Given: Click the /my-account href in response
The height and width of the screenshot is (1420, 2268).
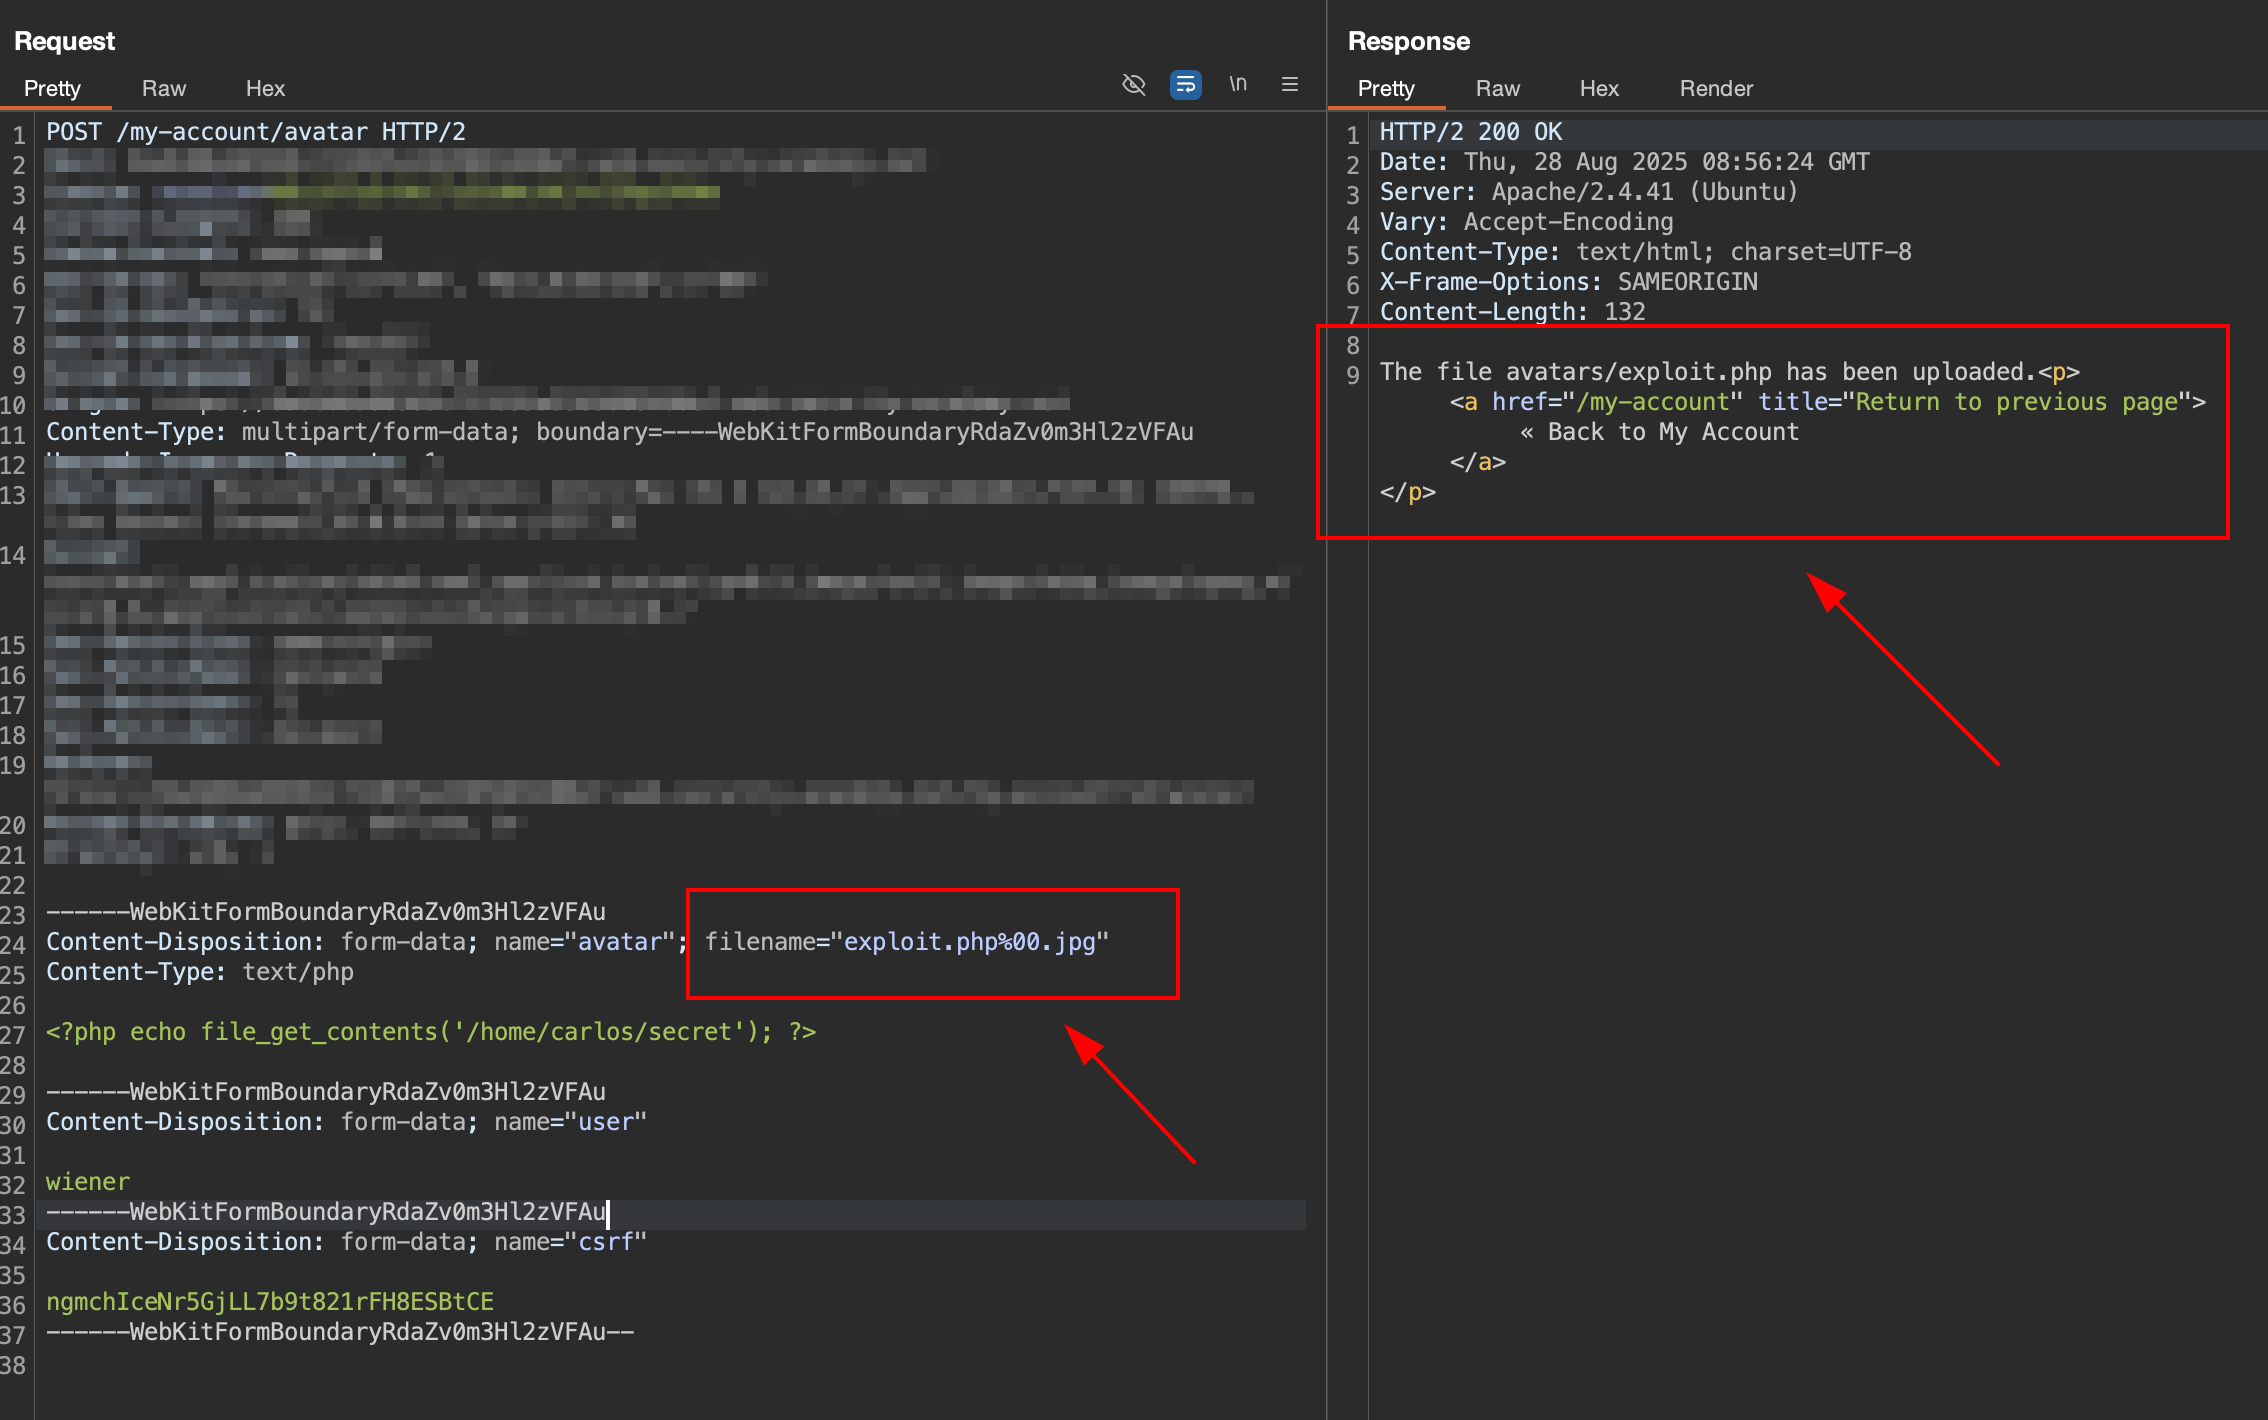Looking at the screenshot, I should point(1652,402).
